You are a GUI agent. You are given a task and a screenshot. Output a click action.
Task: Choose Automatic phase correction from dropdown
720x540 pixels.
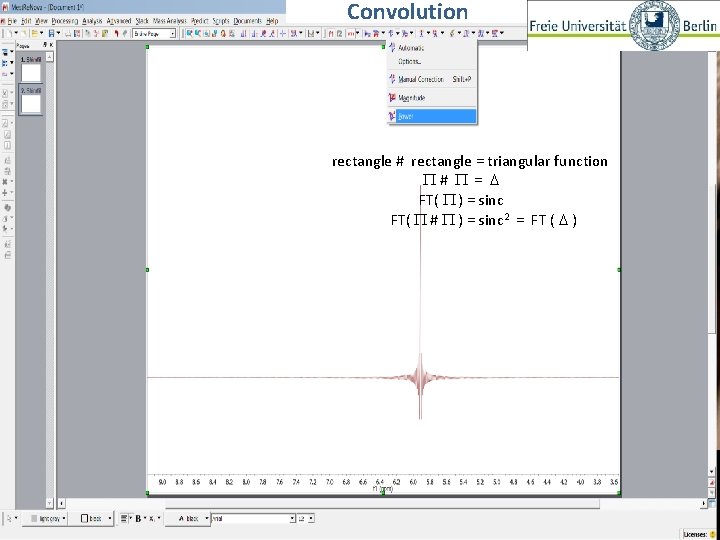[x=432, y=48]
